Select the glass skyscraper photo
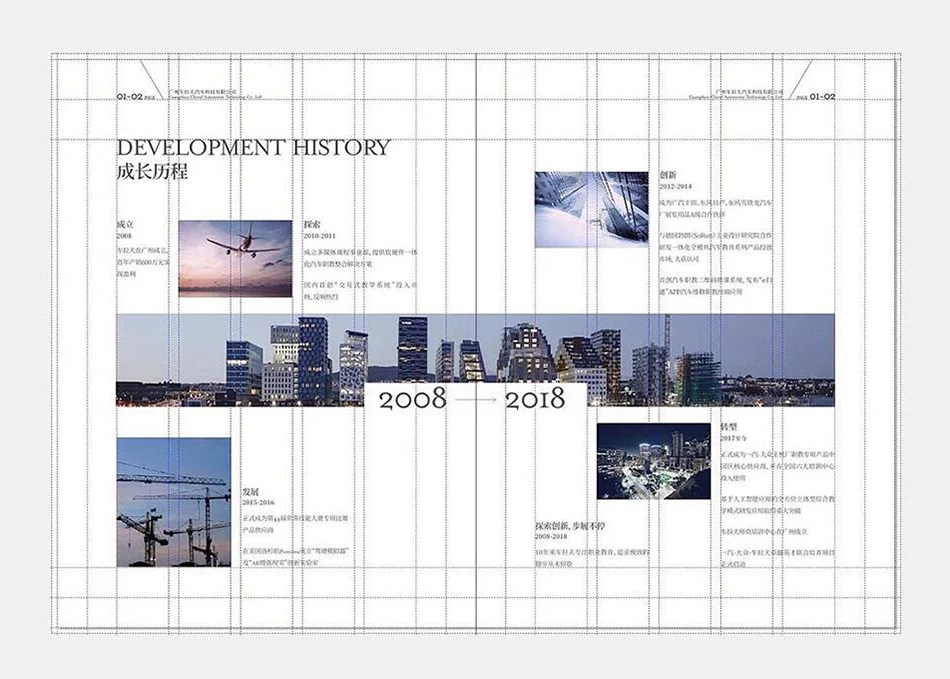Screen dimensions: 950x679 tap(591, 209)
